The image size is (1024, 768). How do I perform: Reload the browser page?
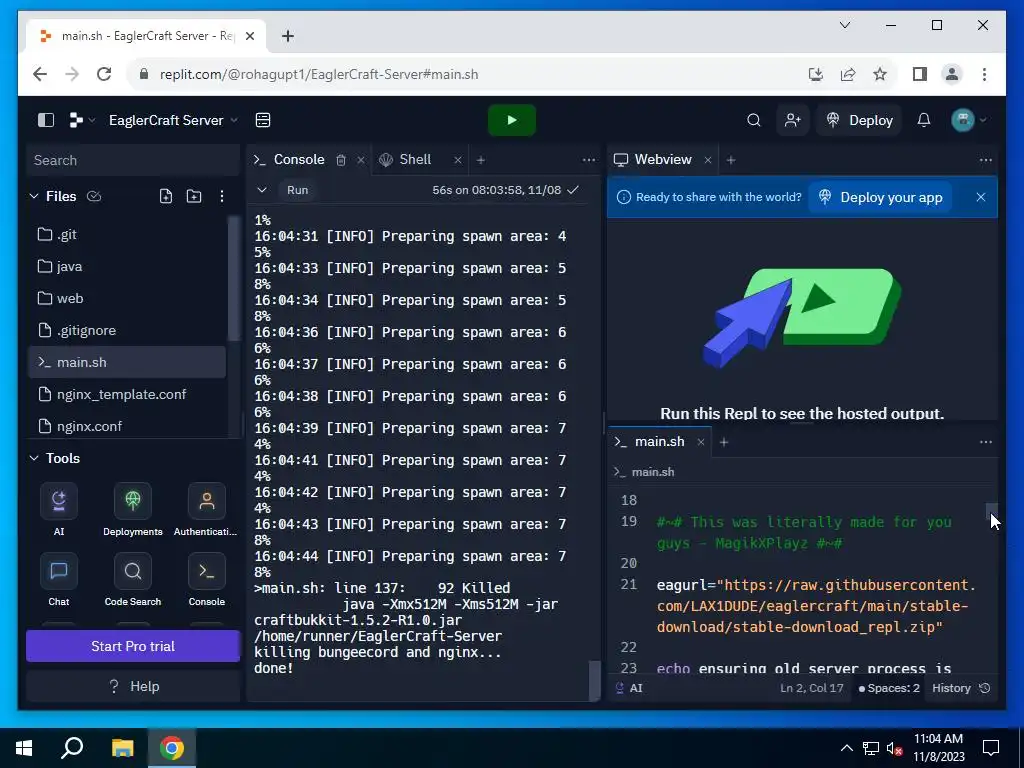point(104,74)
